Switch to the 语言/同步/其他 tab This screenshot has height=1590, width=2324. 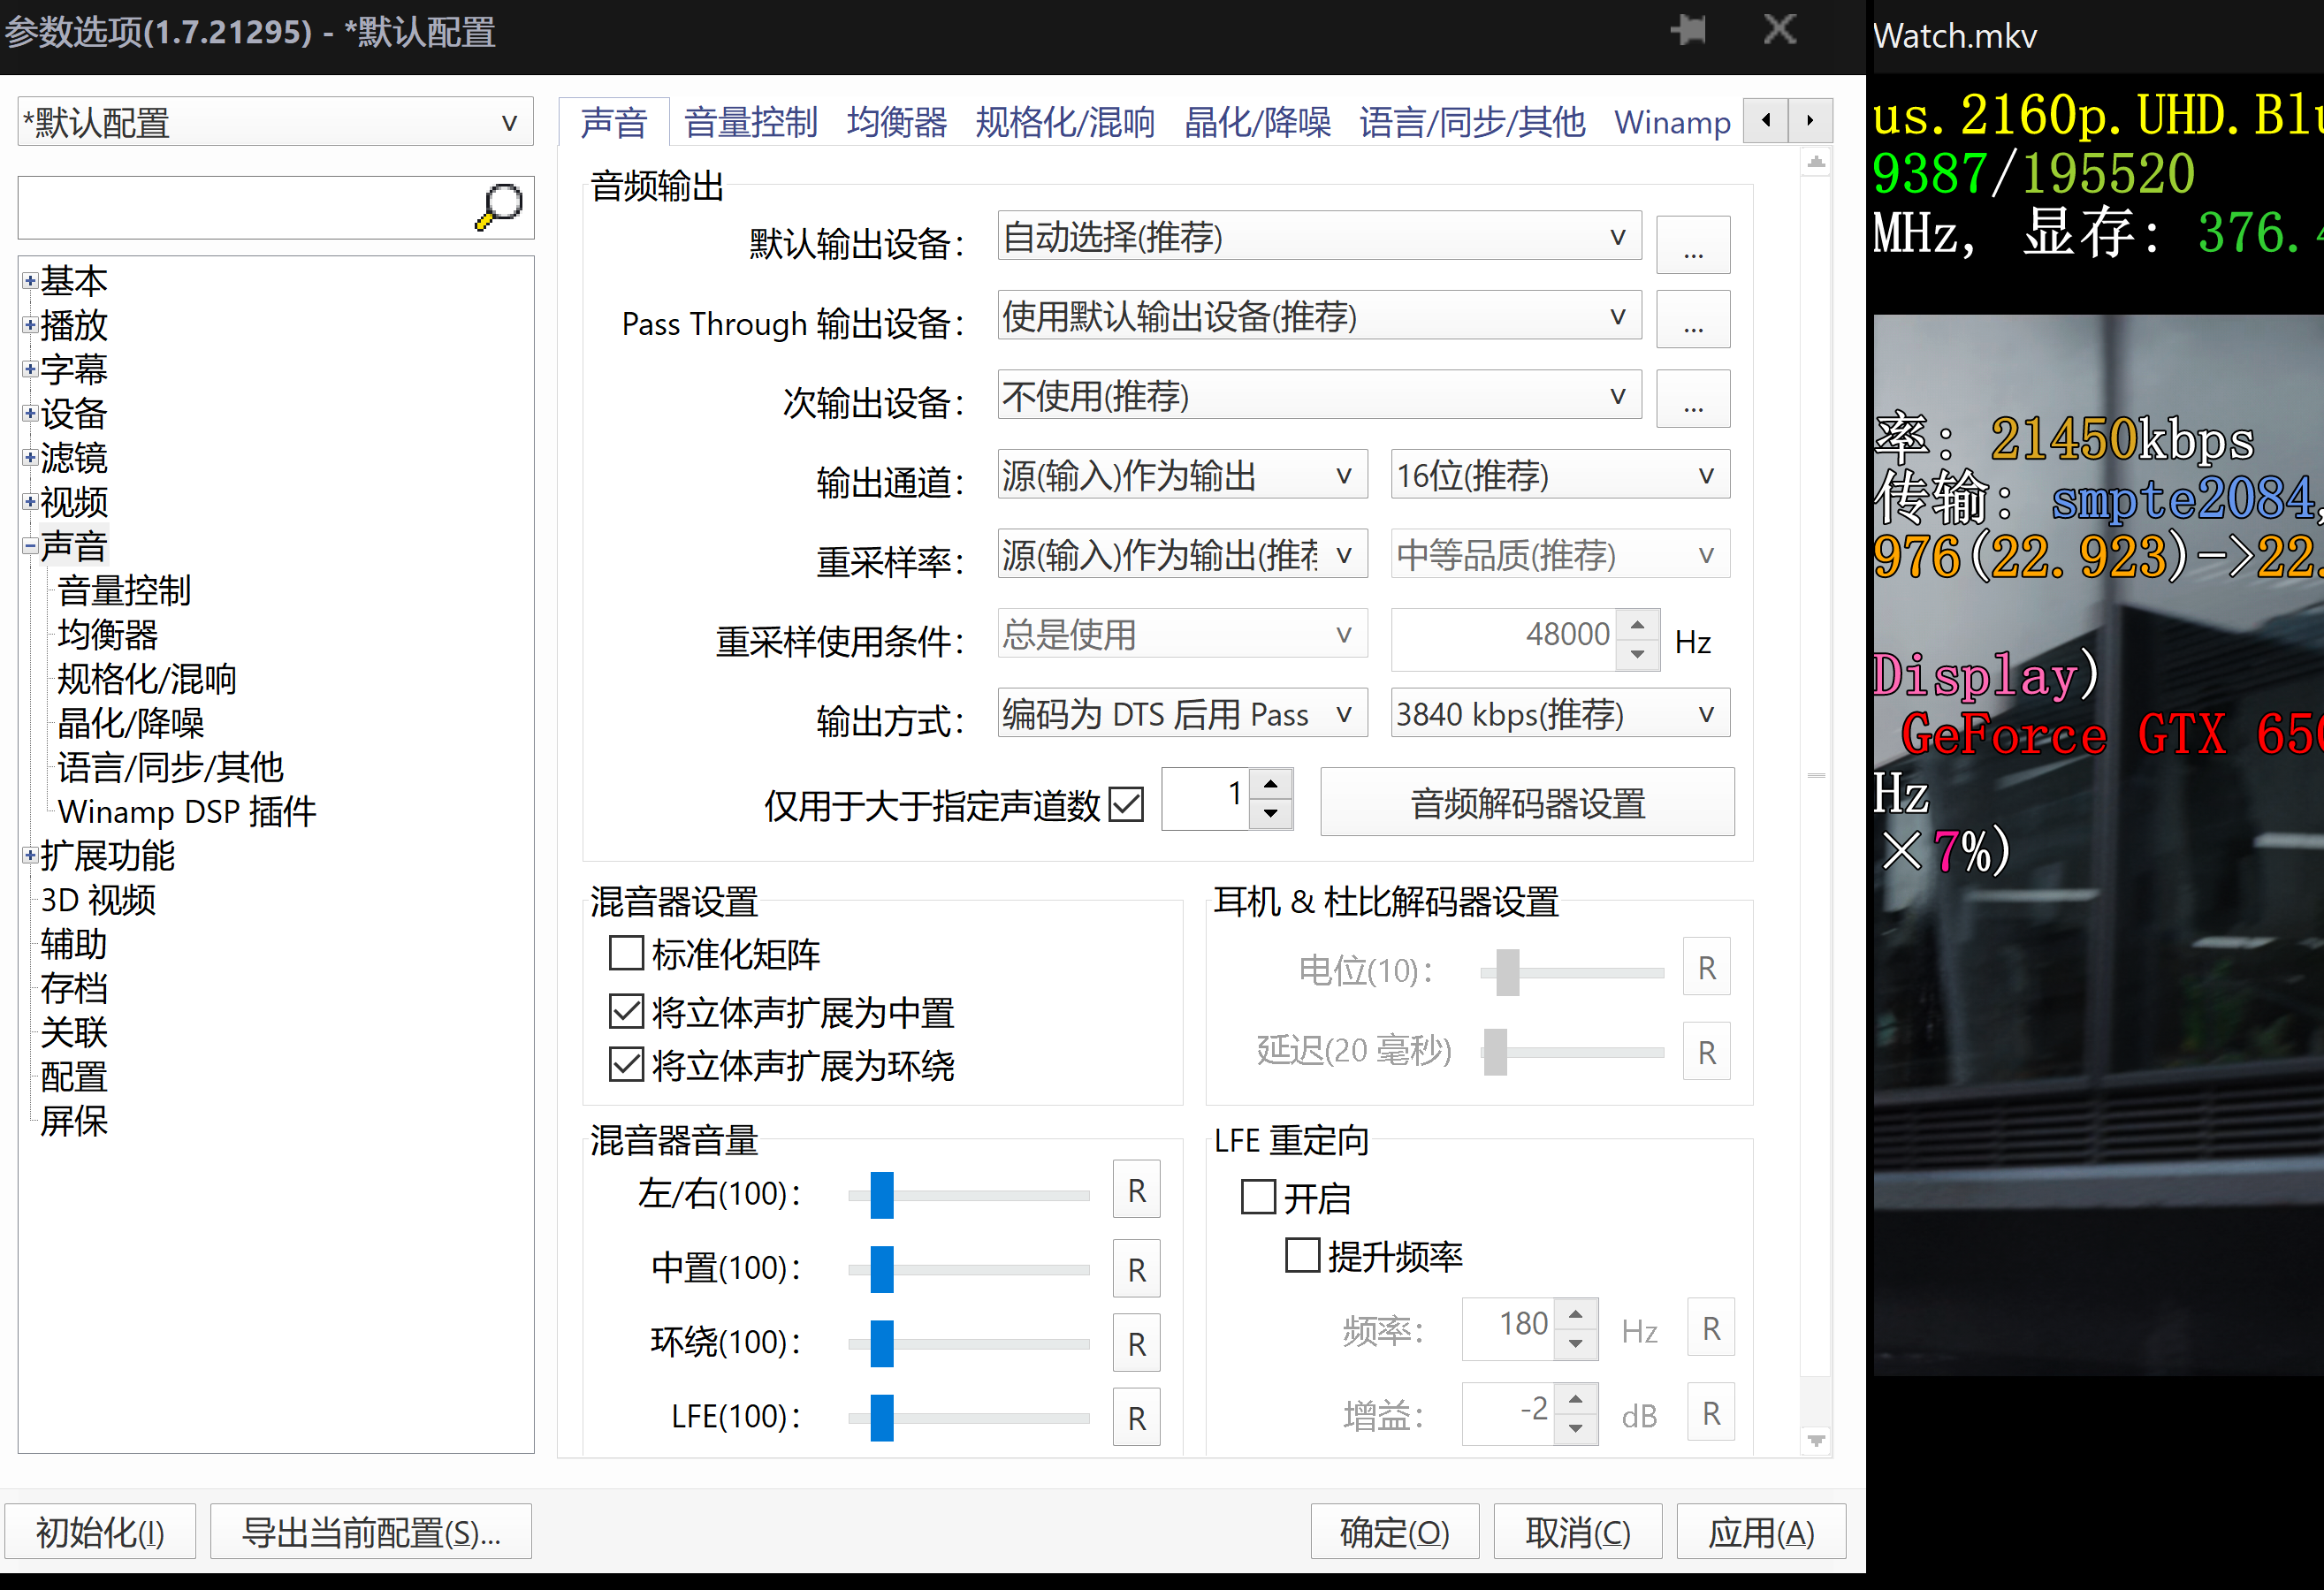pos(1471,122)
